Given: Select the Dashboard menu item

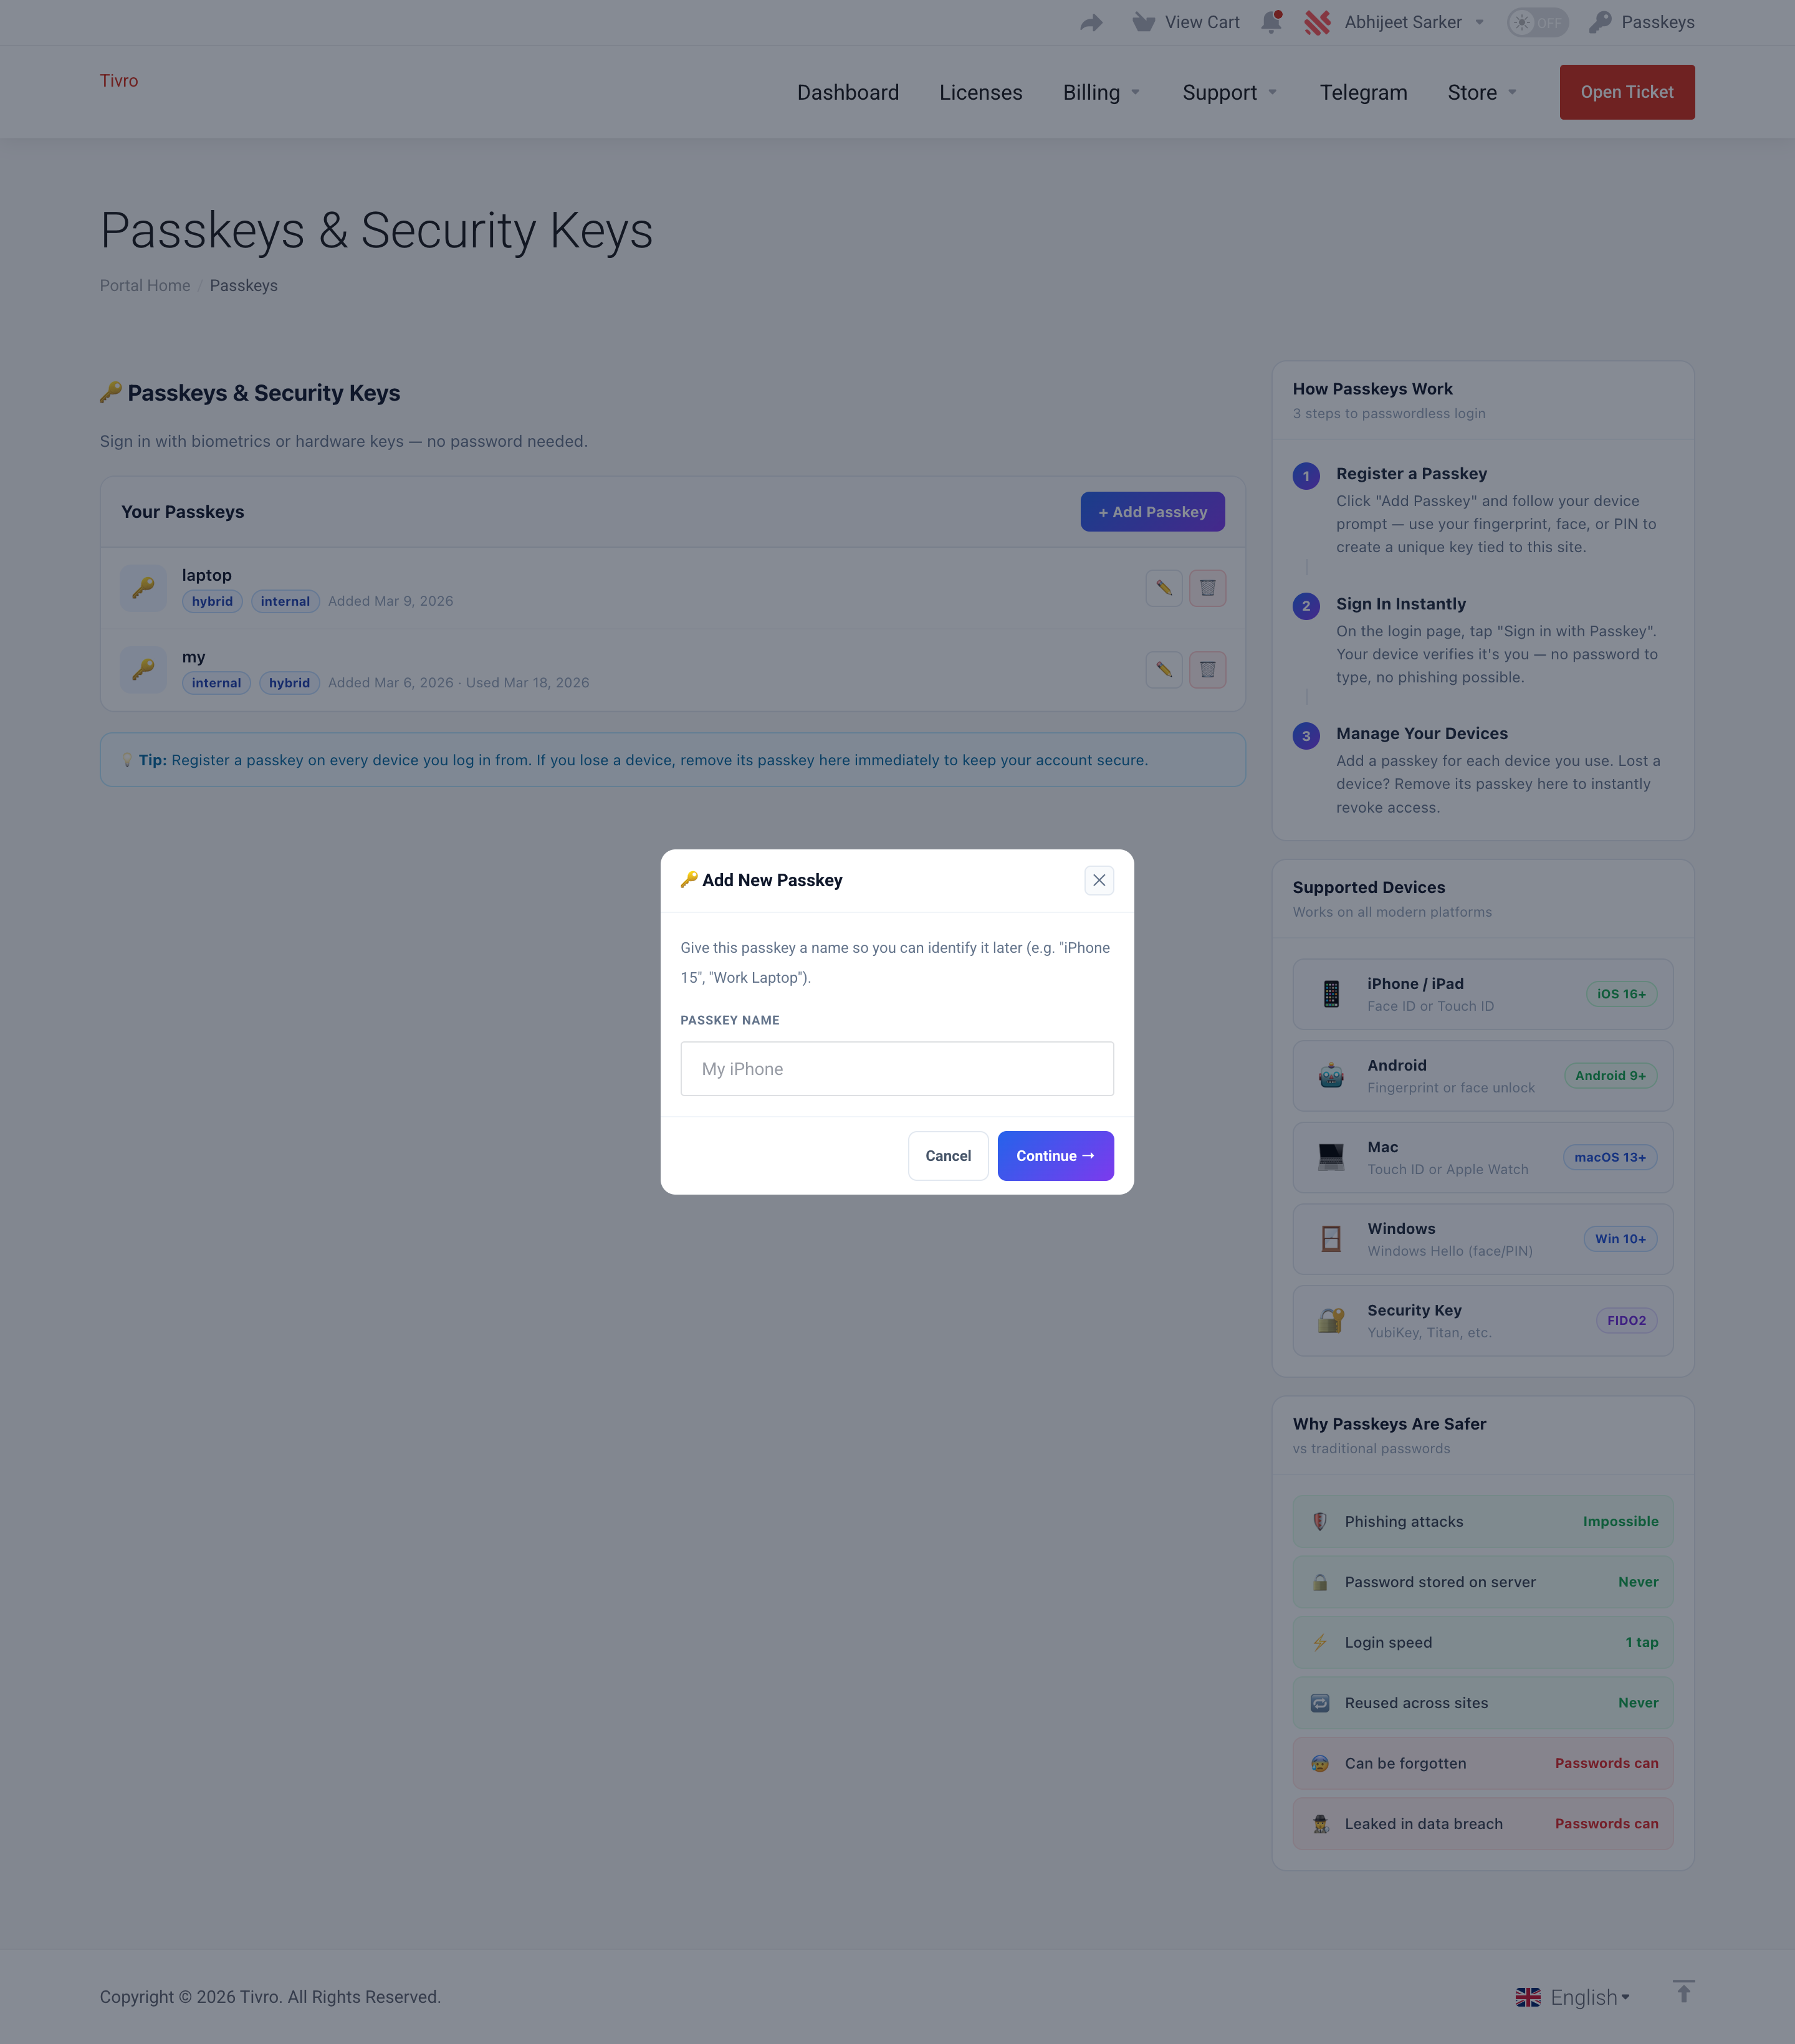Looking at the screenshot, I should [x=847, y=92].
